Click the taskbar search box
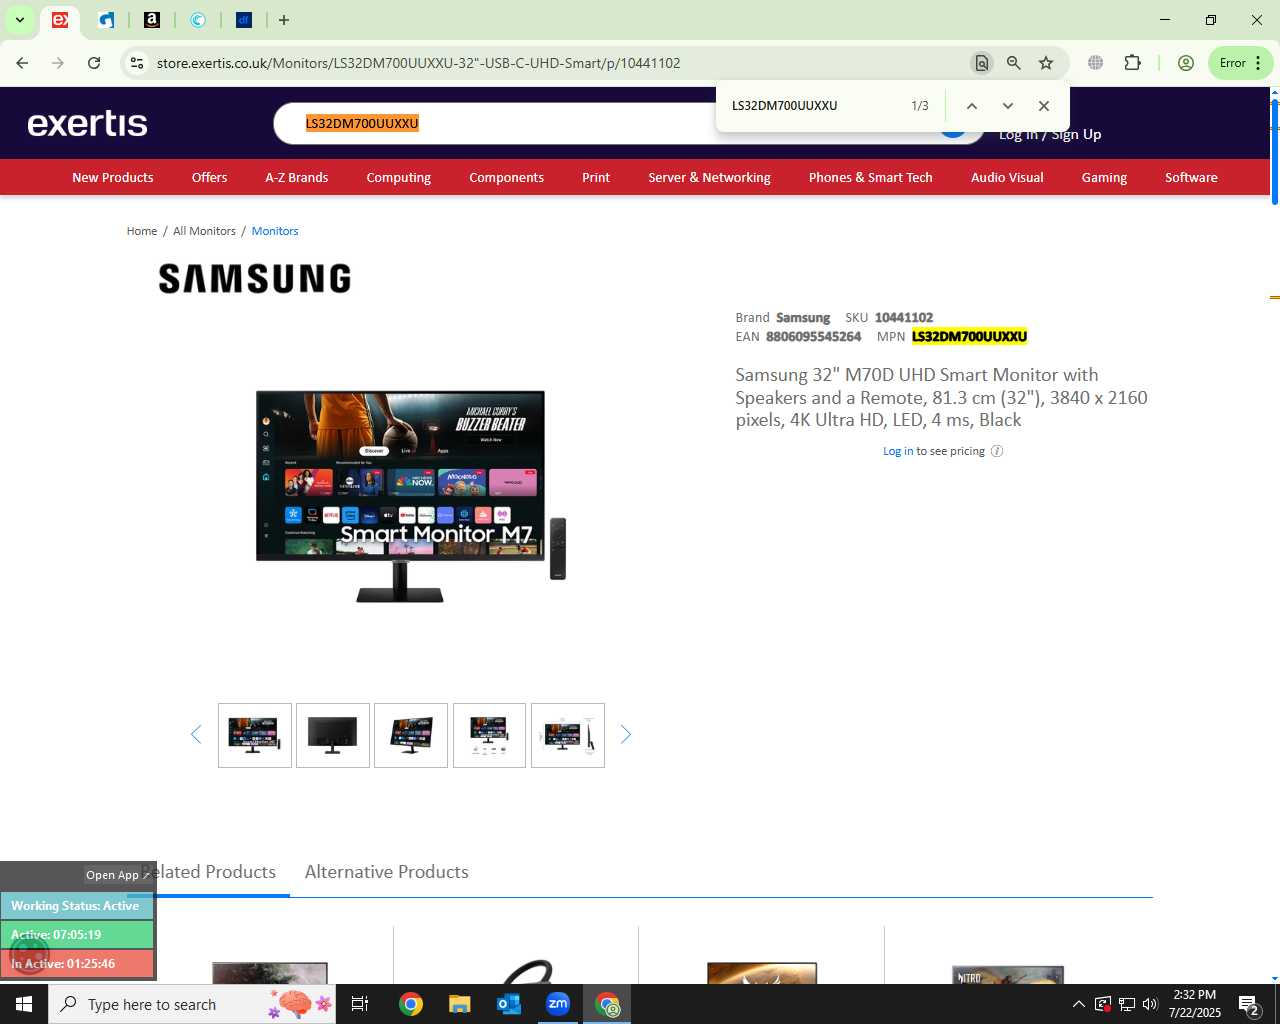Image resolution: width=1280 pixels, height=1024 pixels. coord(194,1004)
